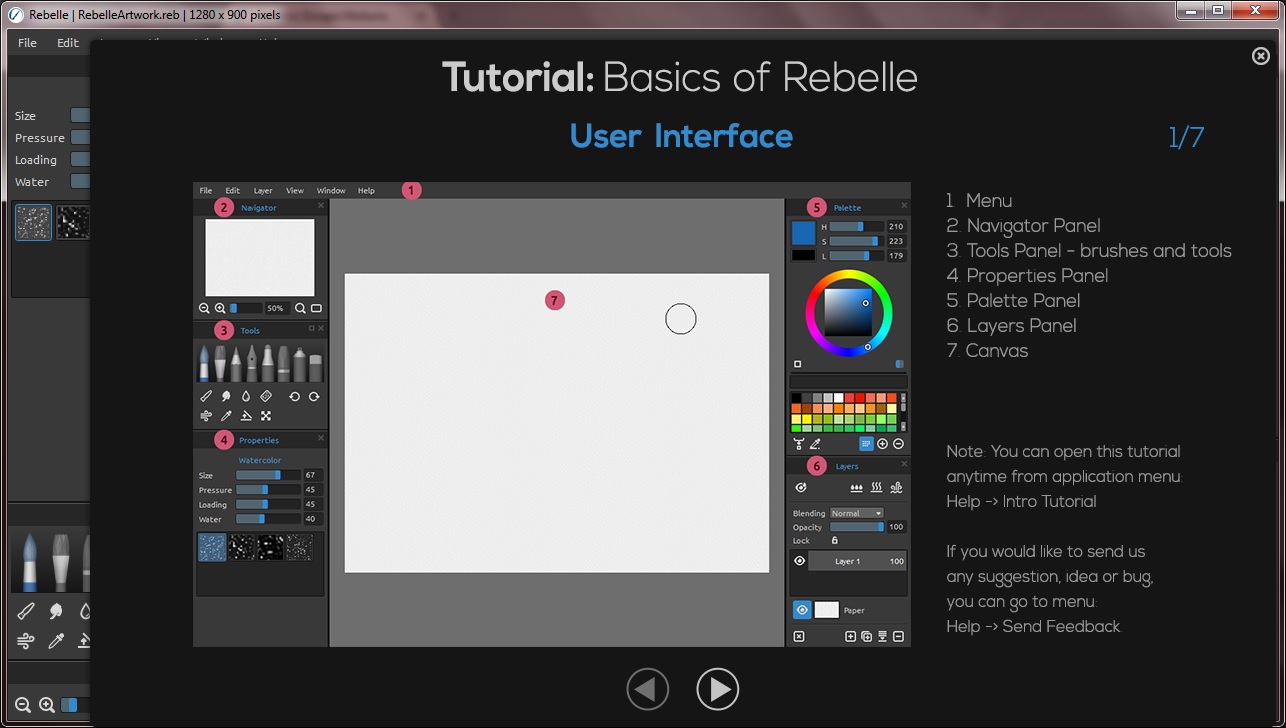This screenshot has height=728, width=1286.
Task: Click the Water slider in the left panel
Action: coord(80,181)
